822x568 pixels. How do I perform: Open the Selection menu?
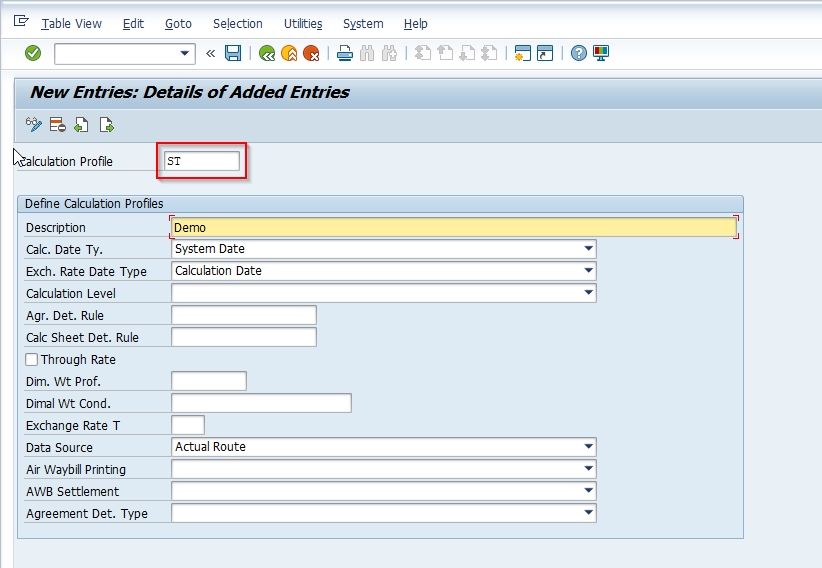point(237,24)
